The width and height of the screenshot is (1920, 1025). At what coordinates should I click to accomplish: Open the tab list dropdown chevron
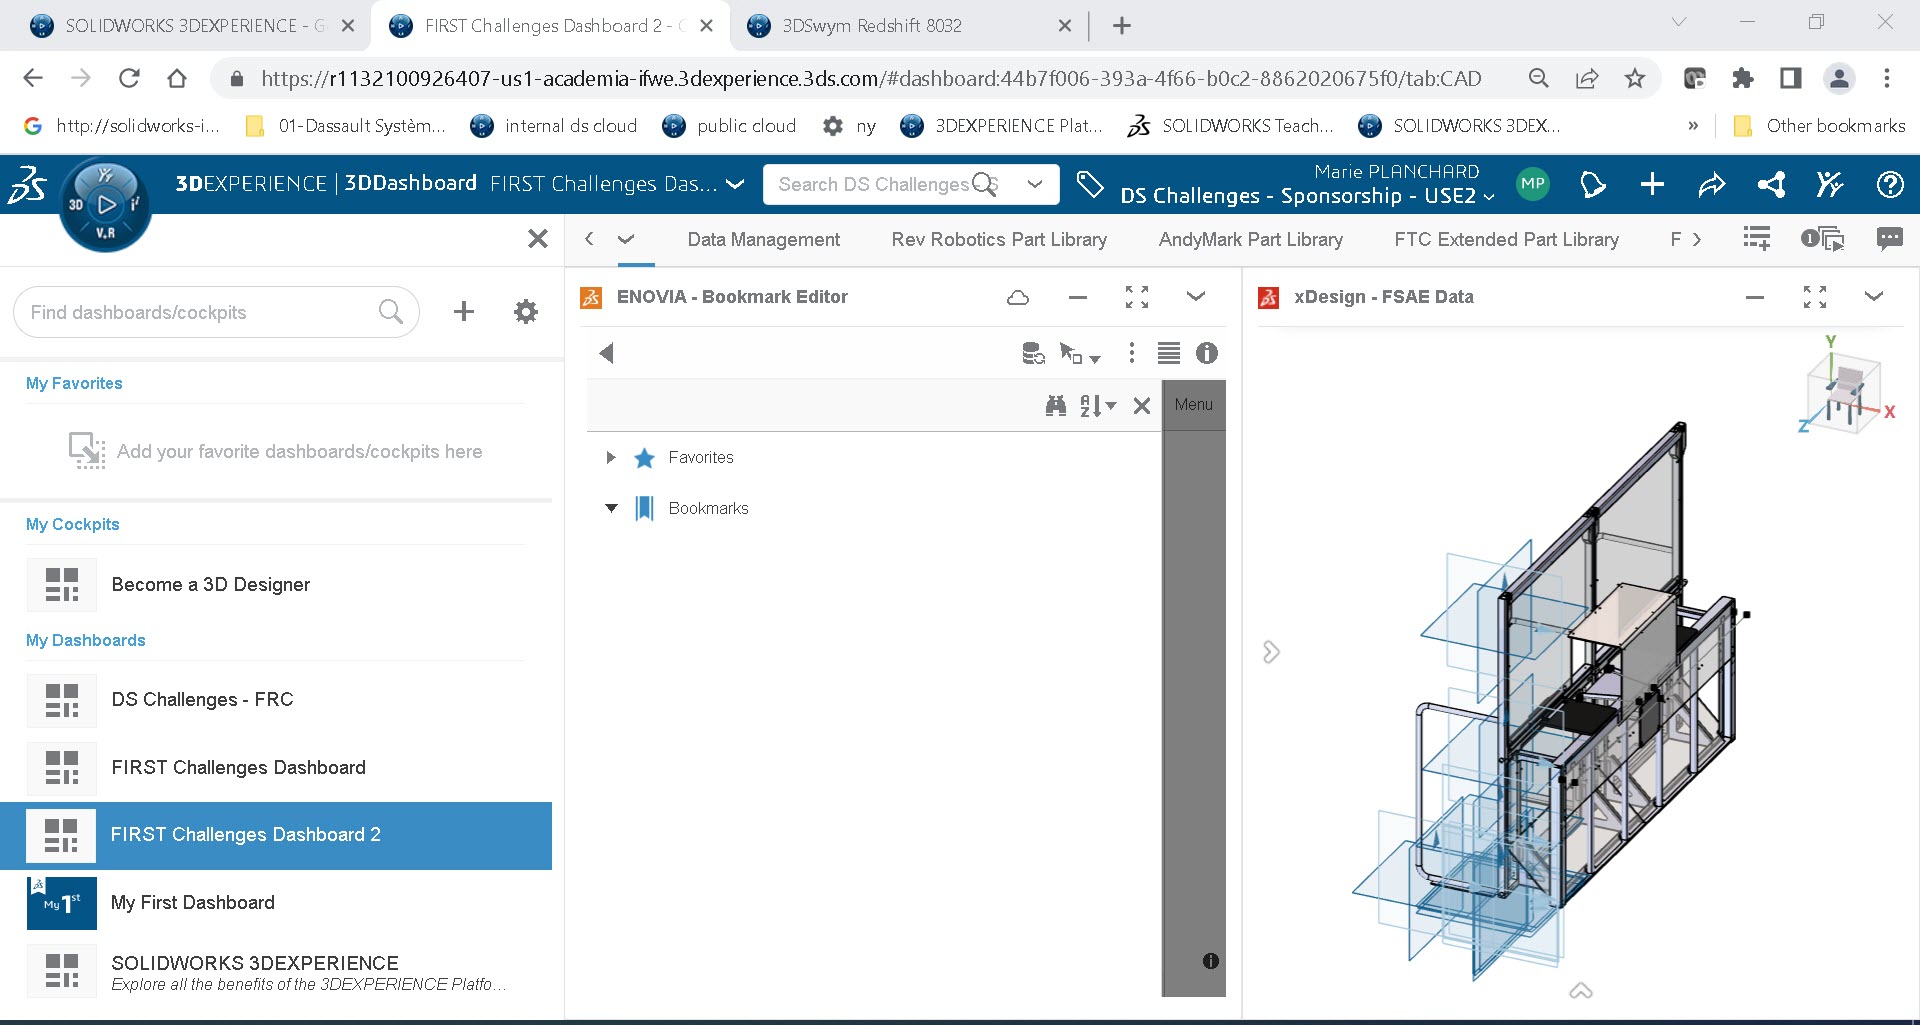pos(626,239)
